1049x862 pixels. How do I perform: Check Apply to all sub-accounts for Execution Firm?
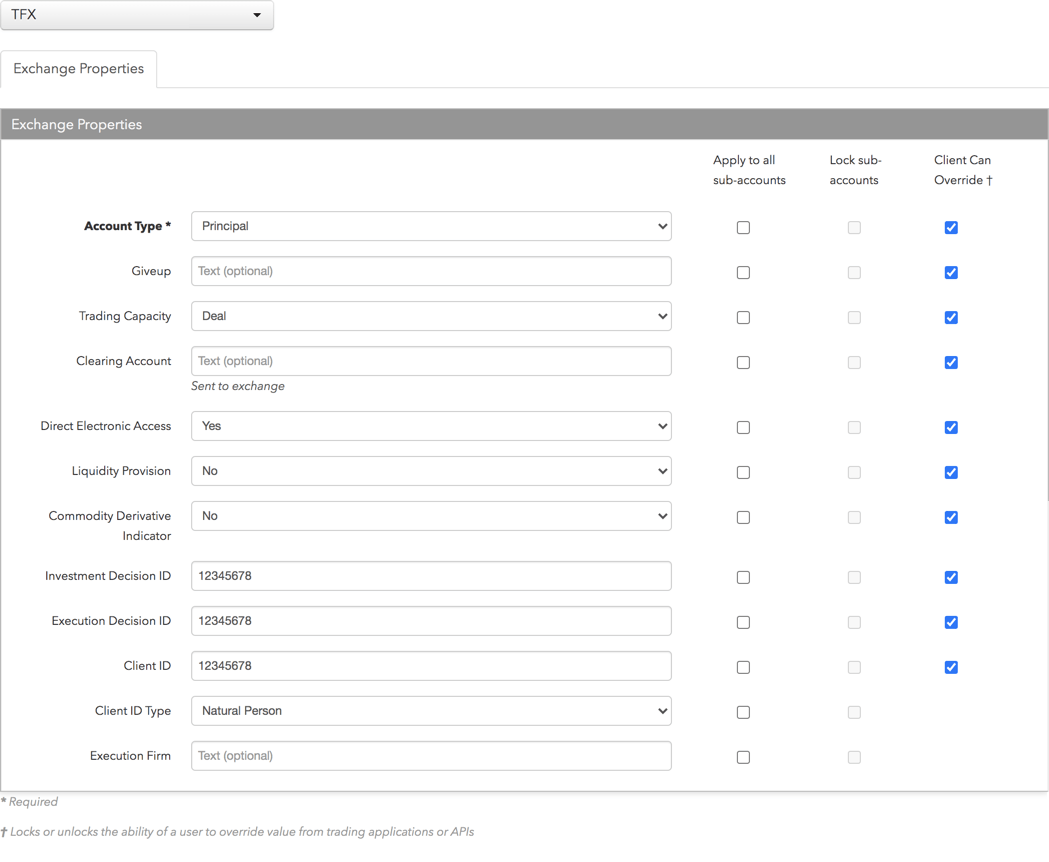(x=743, y=757)
